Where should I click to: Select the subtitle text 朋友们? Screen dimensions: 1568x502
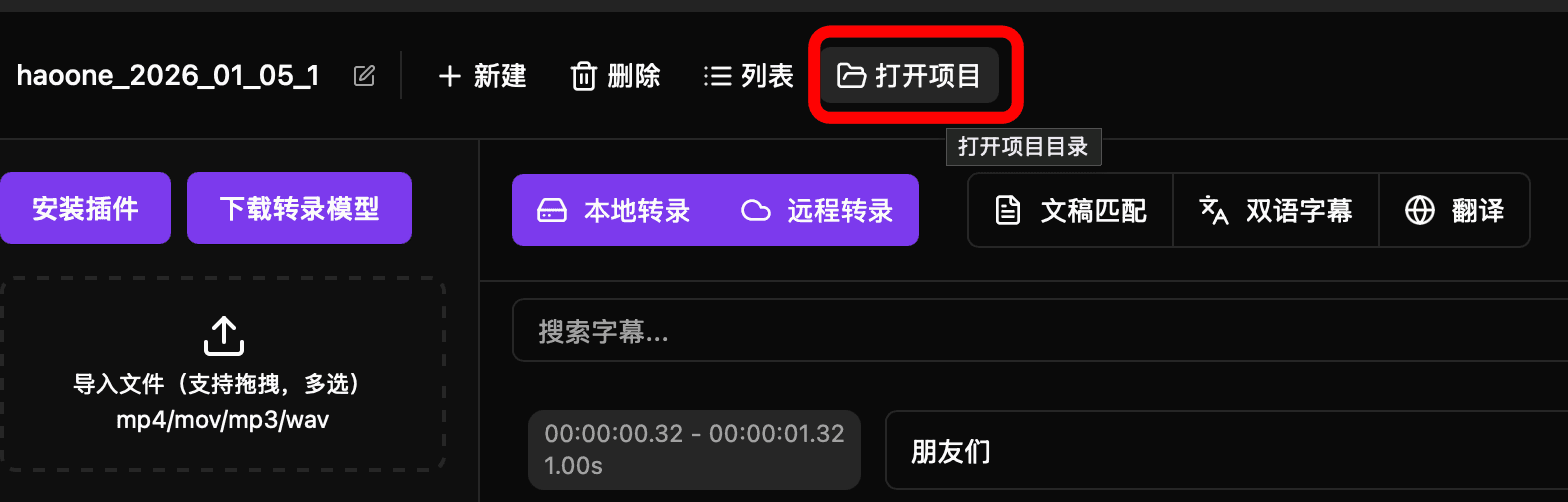tap(950, 451)
